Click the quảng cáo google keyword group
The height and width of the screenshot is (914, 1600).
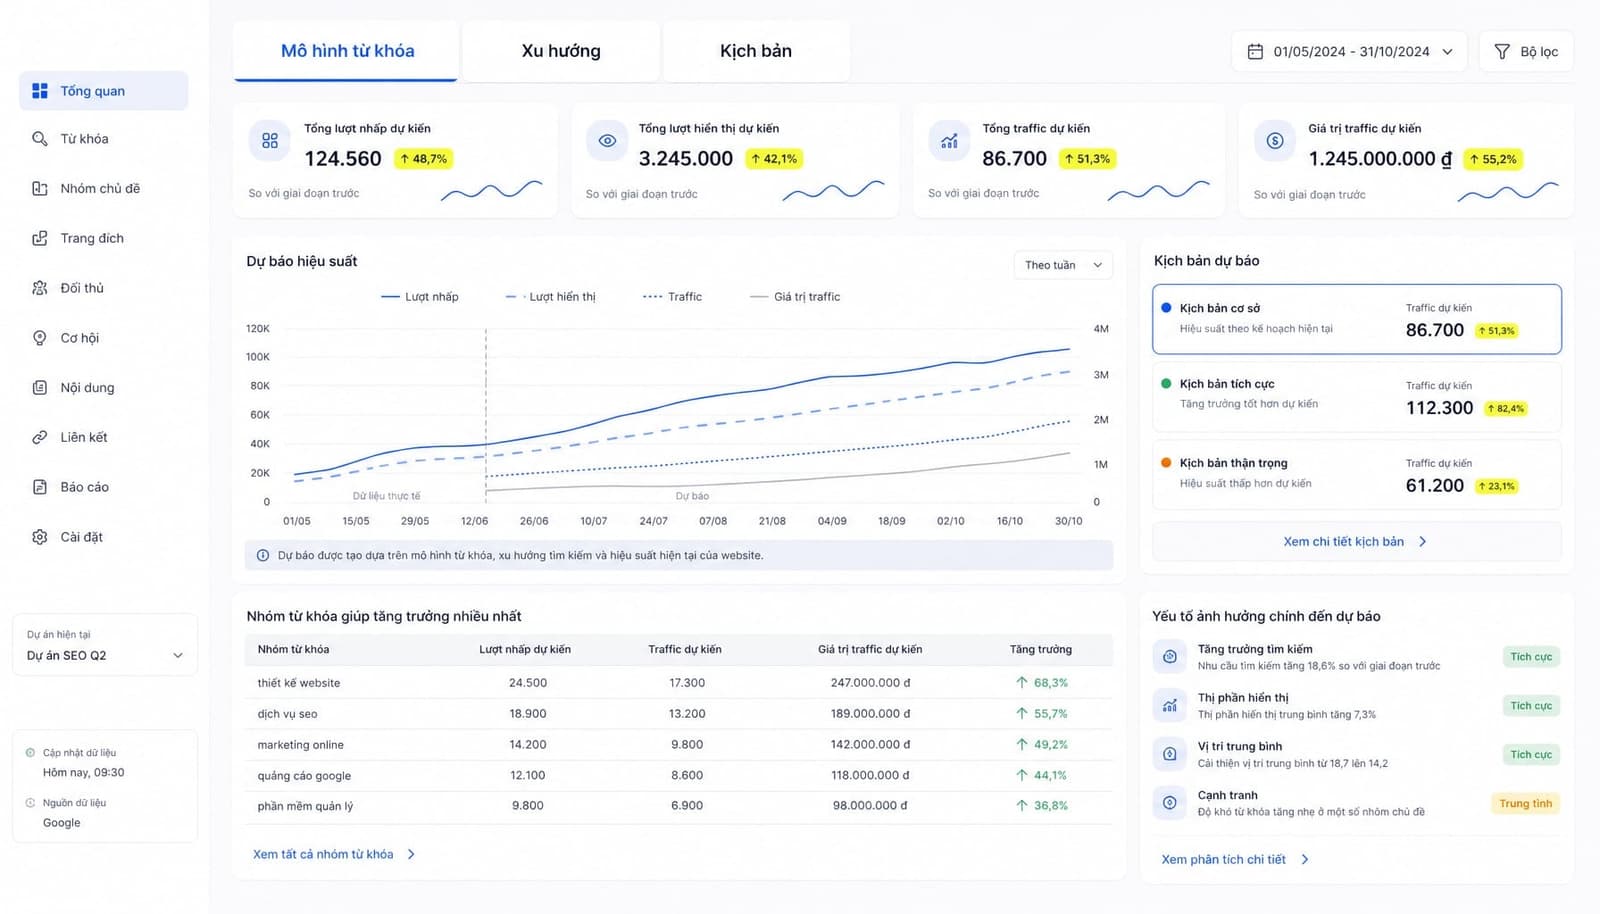click(304, 776)
